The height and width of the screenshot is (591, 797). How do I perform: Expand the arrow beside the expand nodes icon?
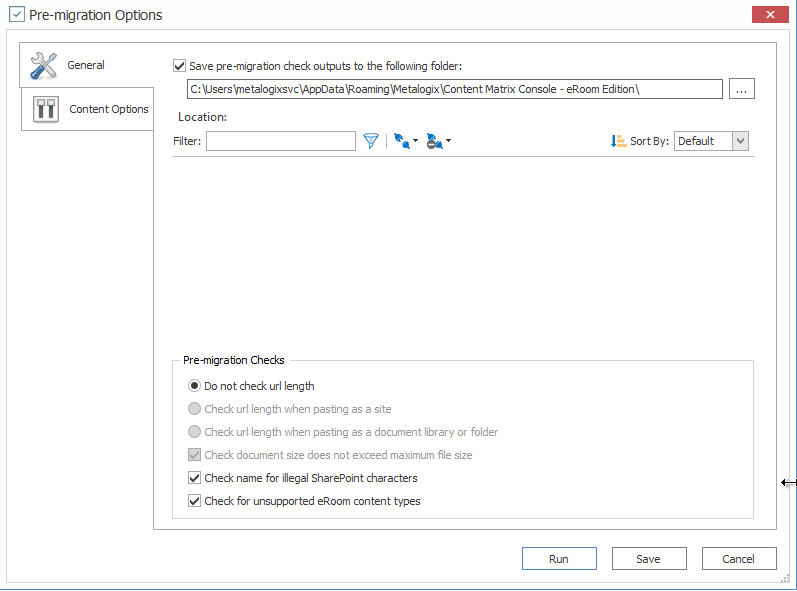click(416, 141)
